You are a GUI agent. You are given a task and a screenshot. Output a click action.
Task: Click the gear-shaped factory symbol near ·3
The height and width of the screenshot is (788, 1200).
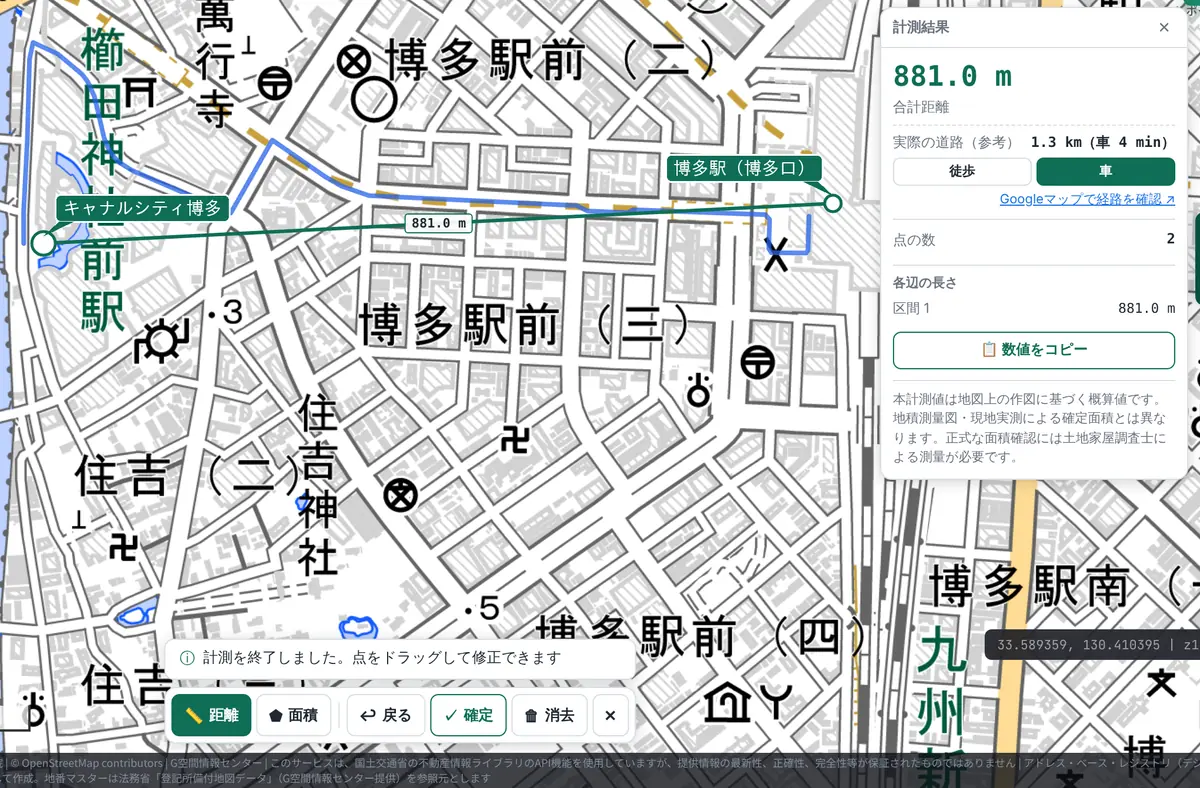tap(159, 342)
